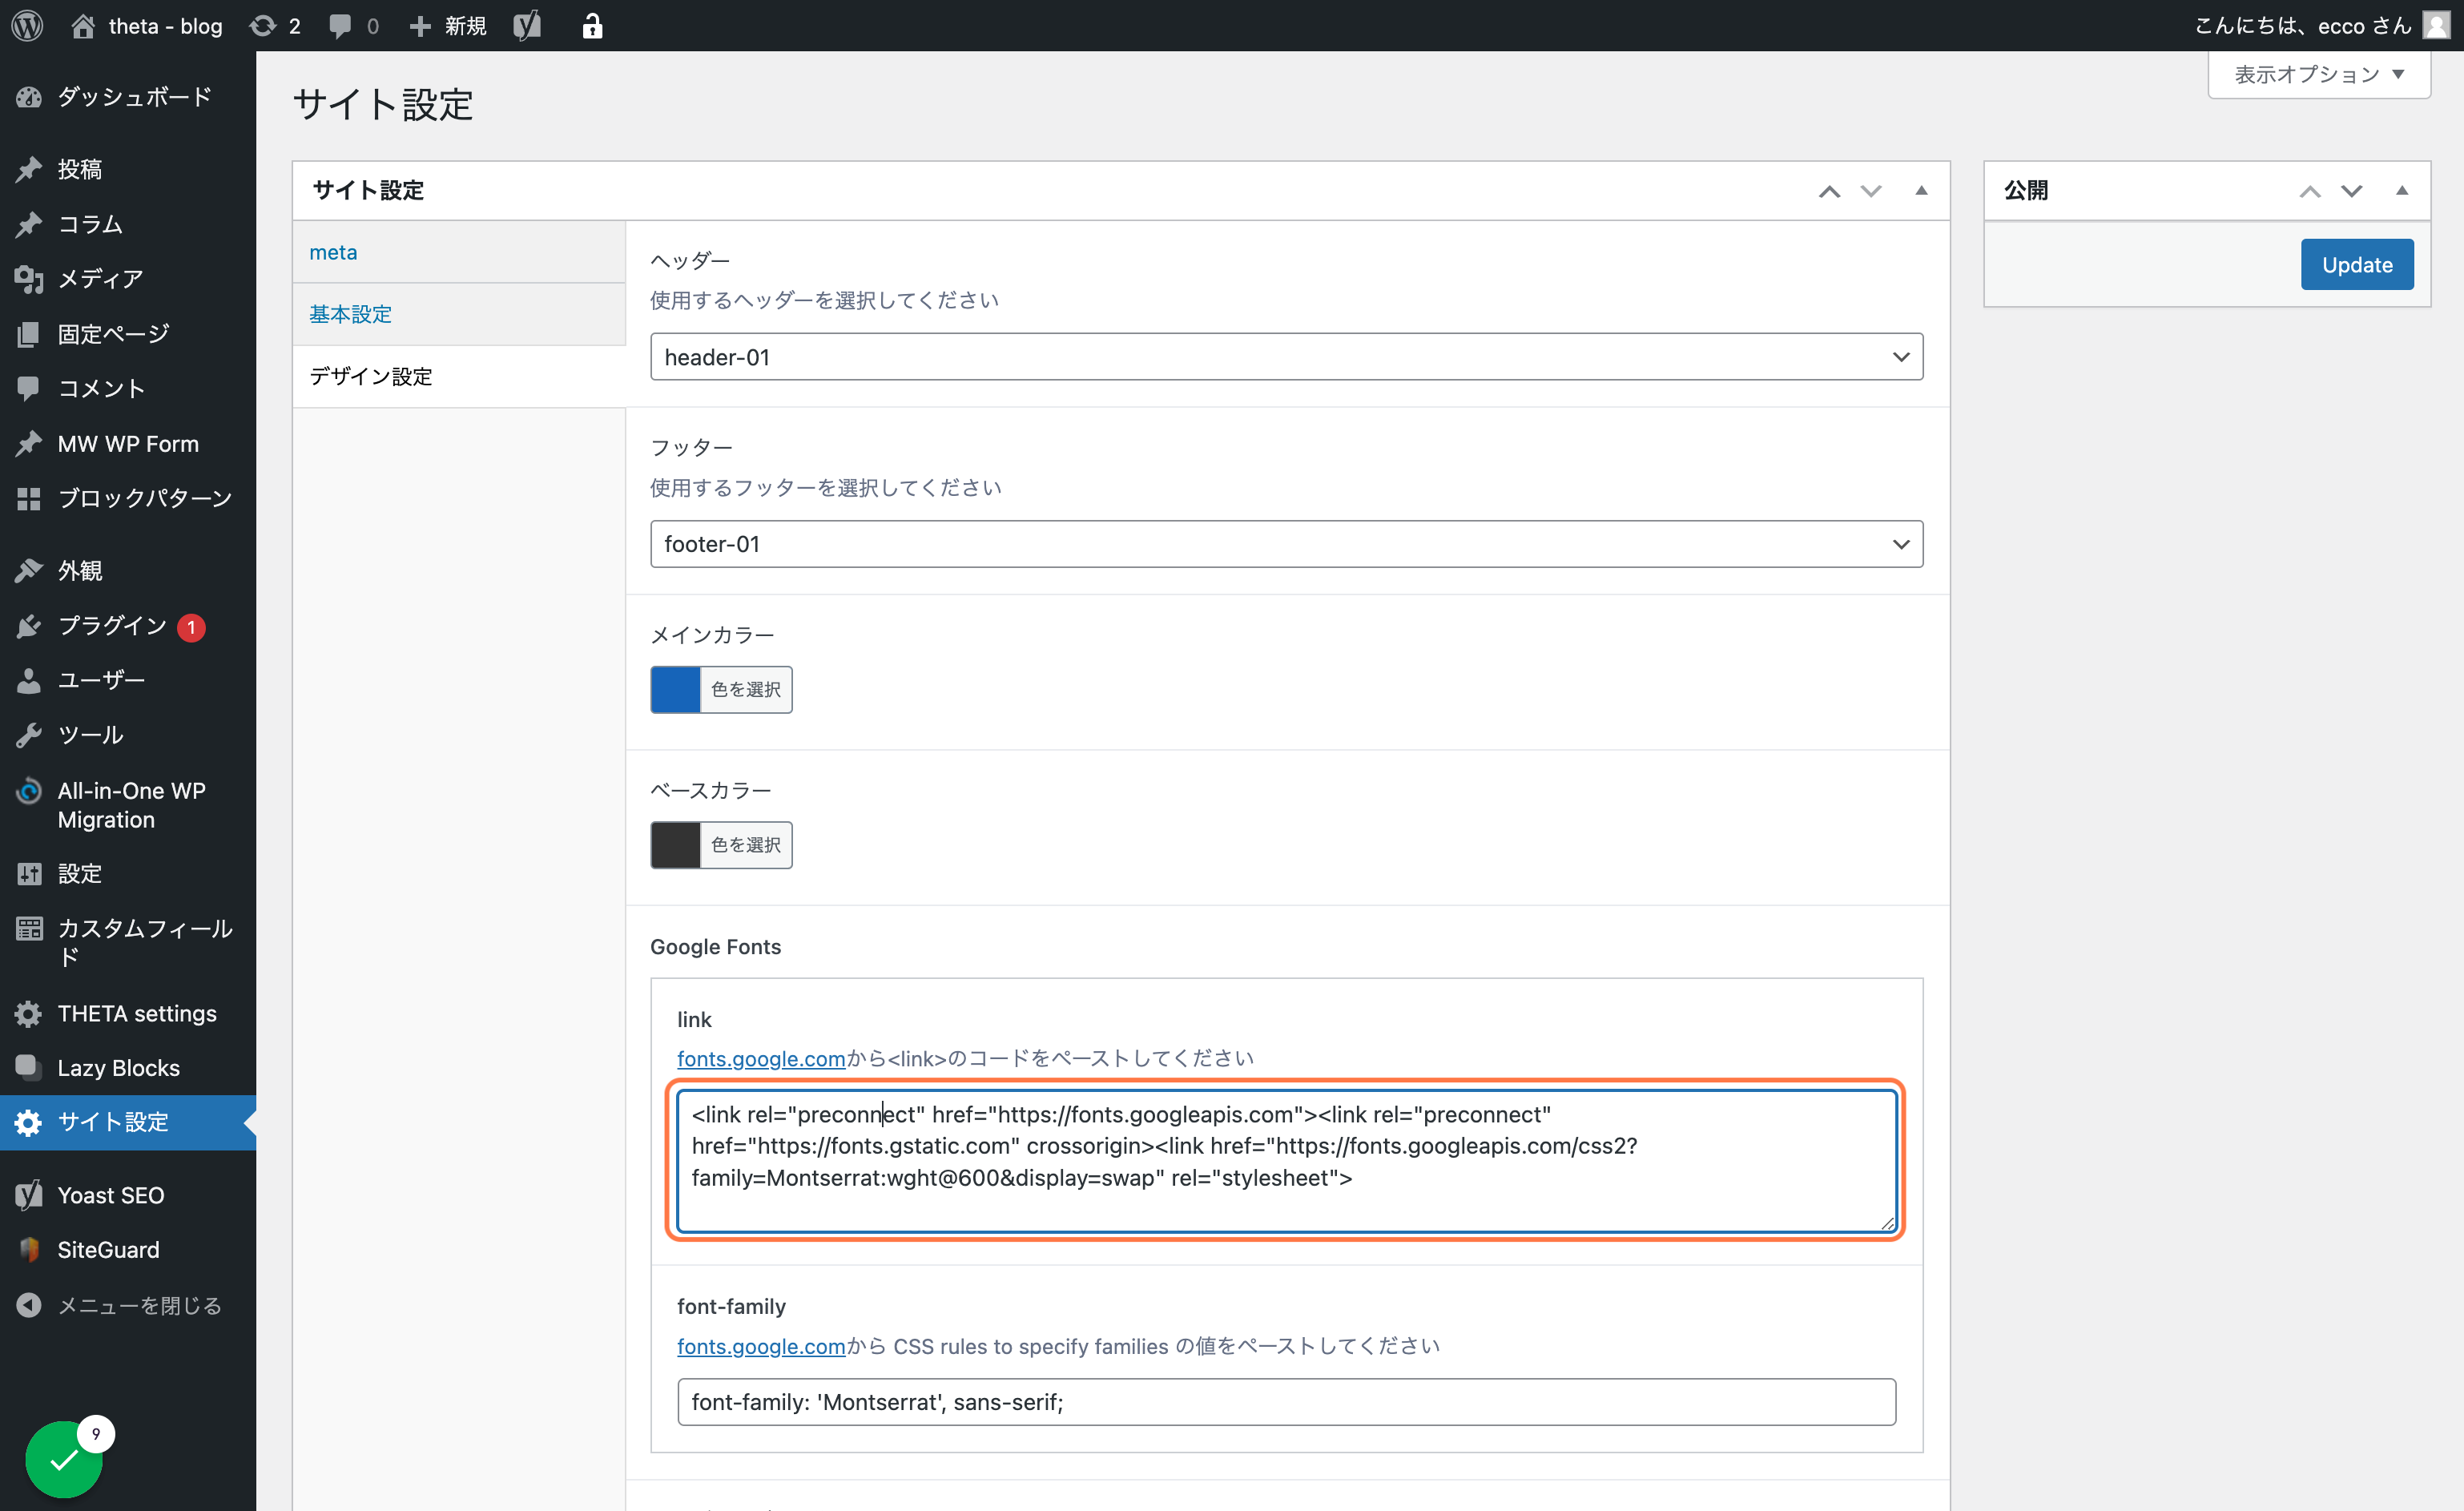Screen dimensions: 2464x1511
Task: Open the footer-01 select dropdown
Action: pos(1286,544)
